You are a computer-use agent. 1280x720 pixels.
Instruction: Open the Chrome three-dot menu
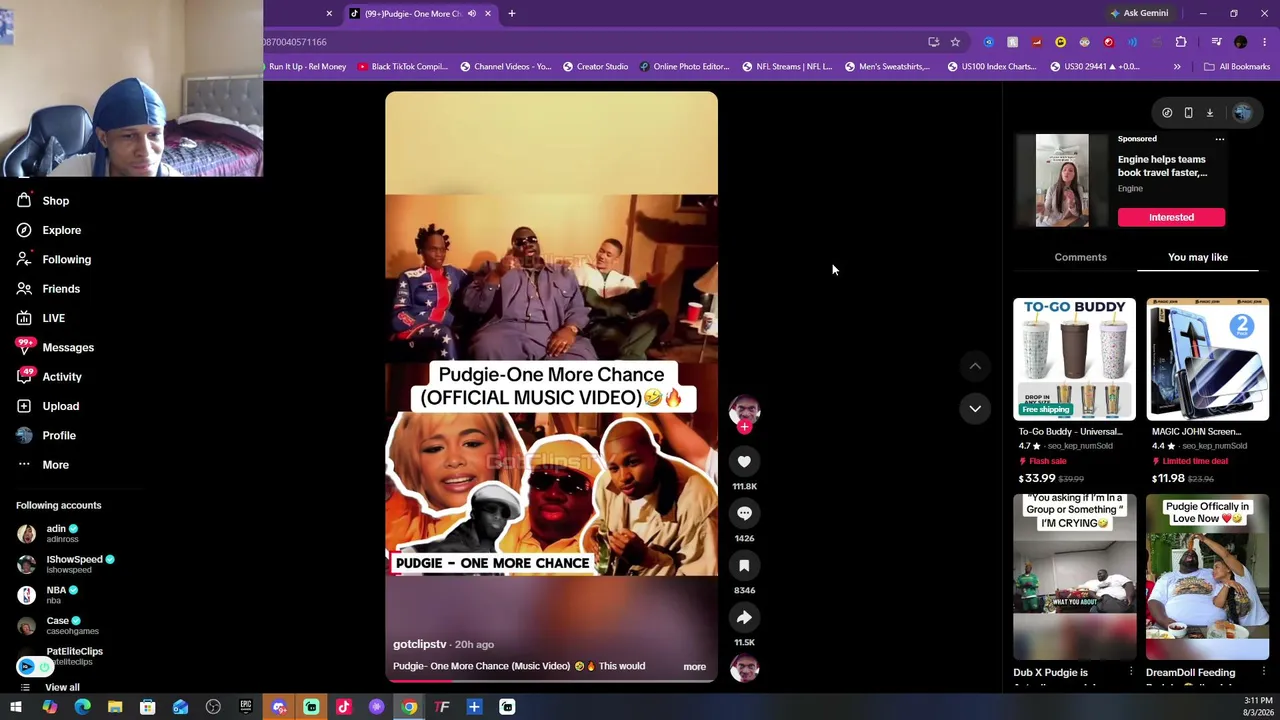[x=1264, y=42]
